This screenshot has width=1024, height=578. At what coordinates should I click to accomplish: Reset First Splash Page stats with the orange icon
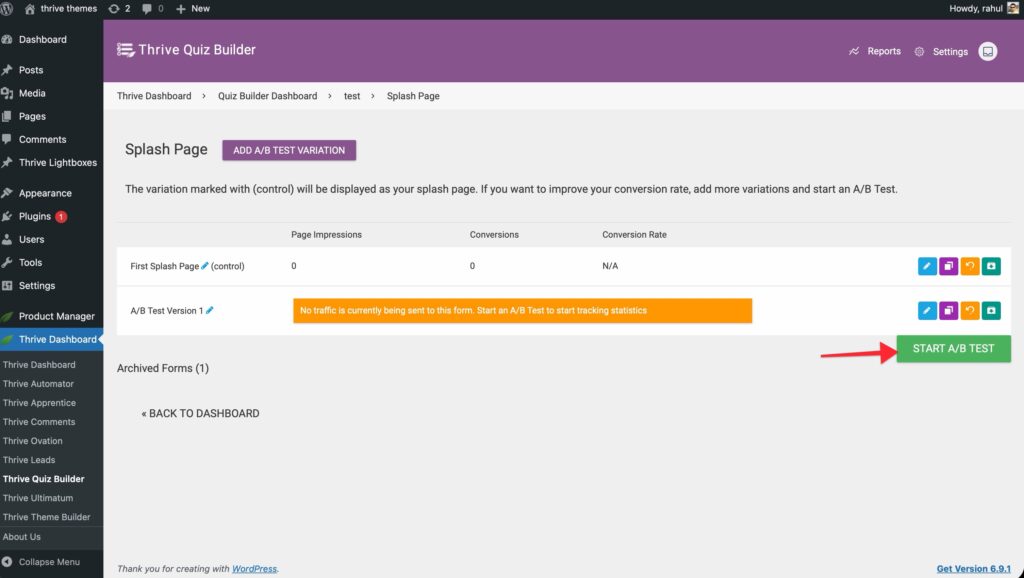point(969,266)
